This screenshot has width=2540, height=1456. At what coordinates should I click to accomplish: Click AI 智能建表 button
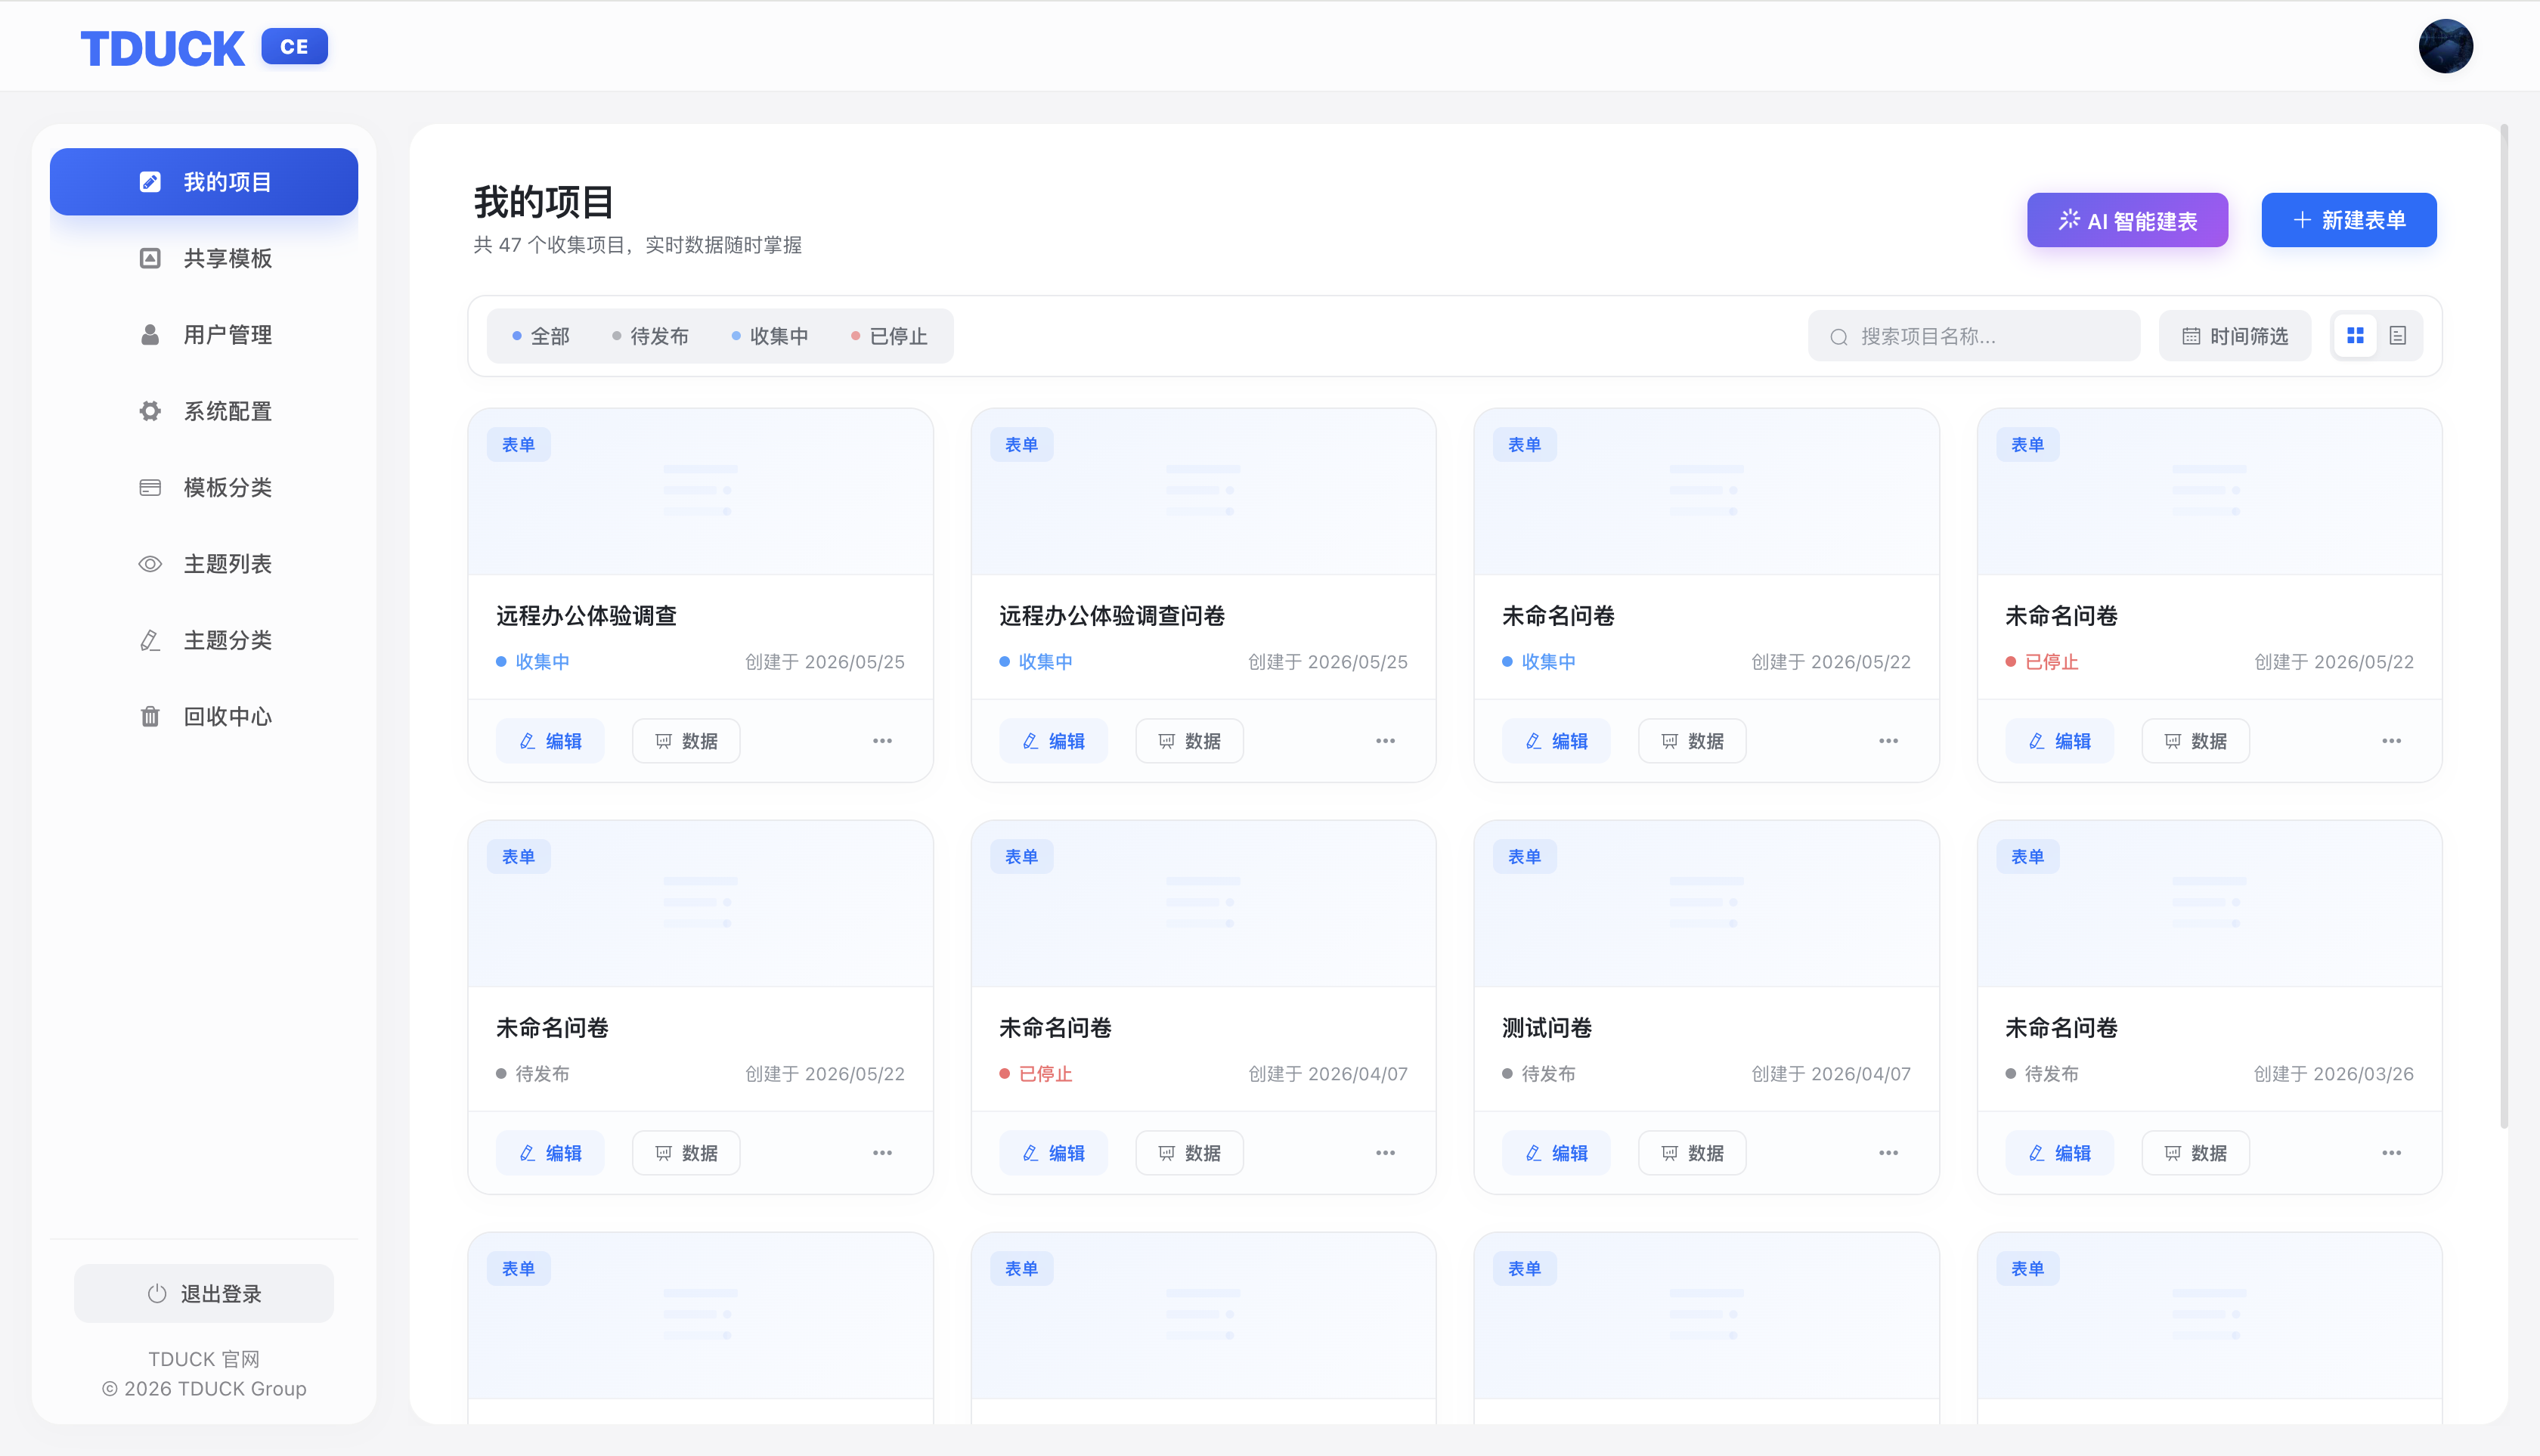tap(2127, 220)
